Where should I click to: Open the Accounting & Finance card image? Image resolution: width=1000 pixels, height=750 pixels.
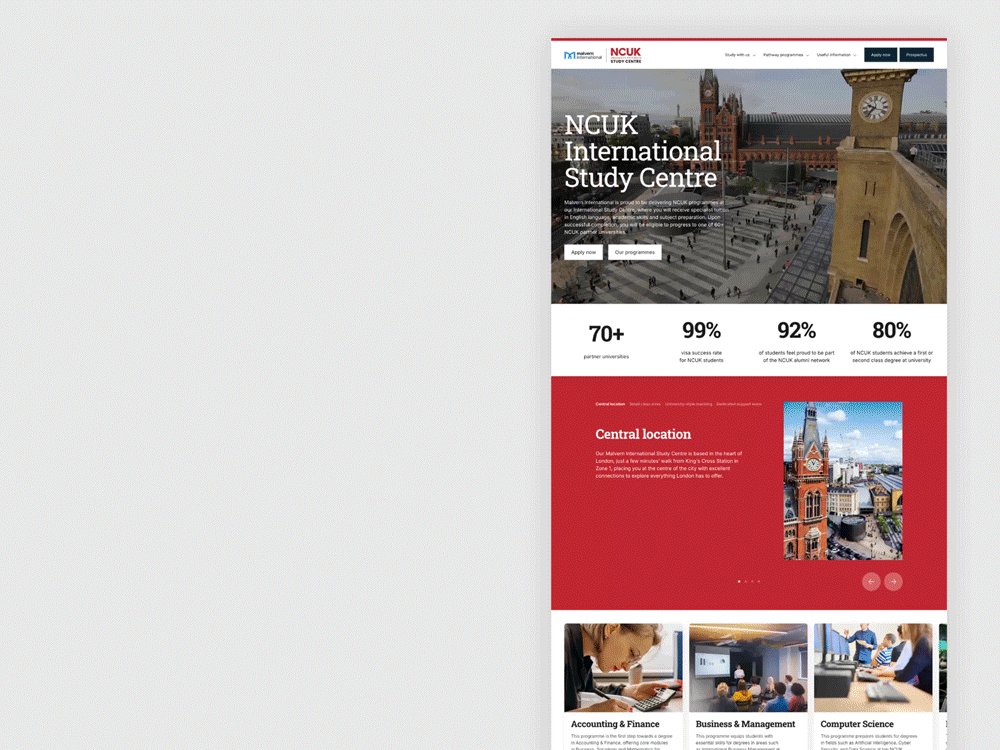click(x=623, y=668)
